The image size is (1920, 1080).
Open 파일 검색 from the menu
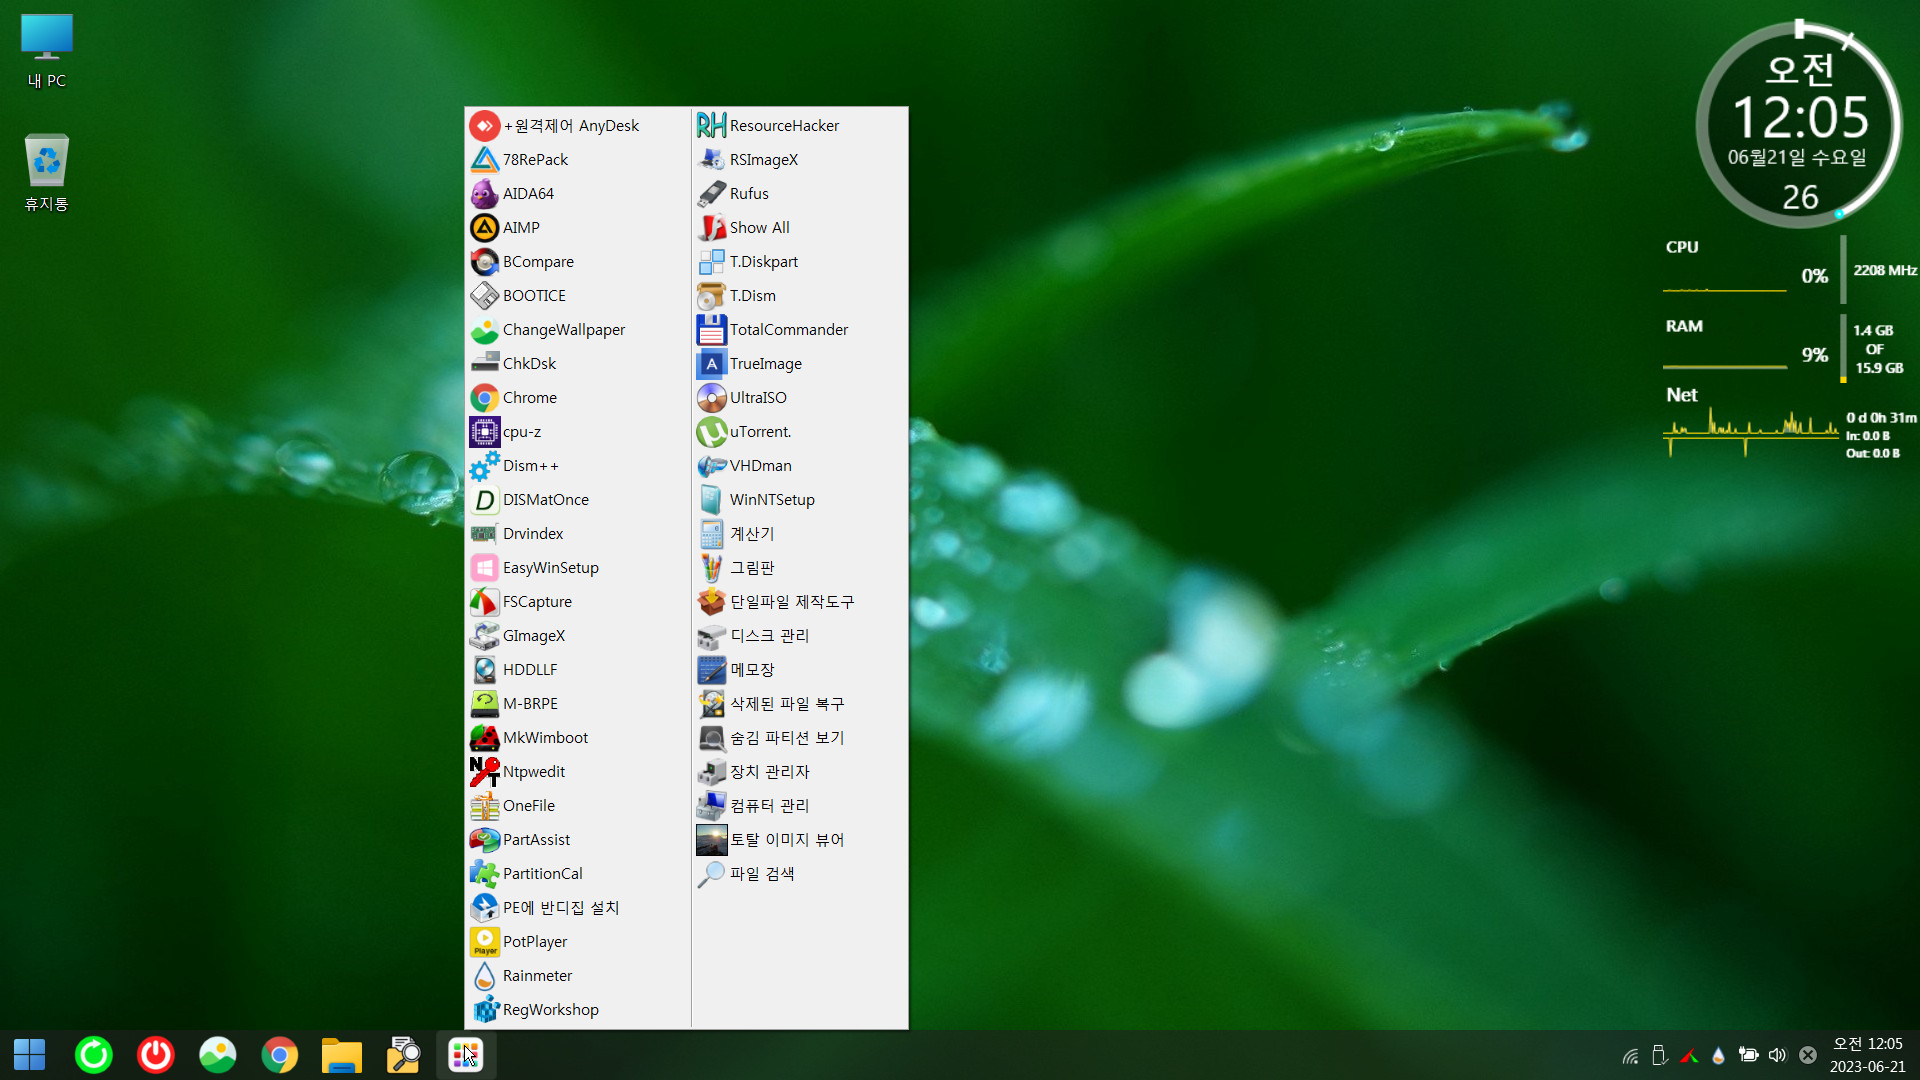coord(800,874)
